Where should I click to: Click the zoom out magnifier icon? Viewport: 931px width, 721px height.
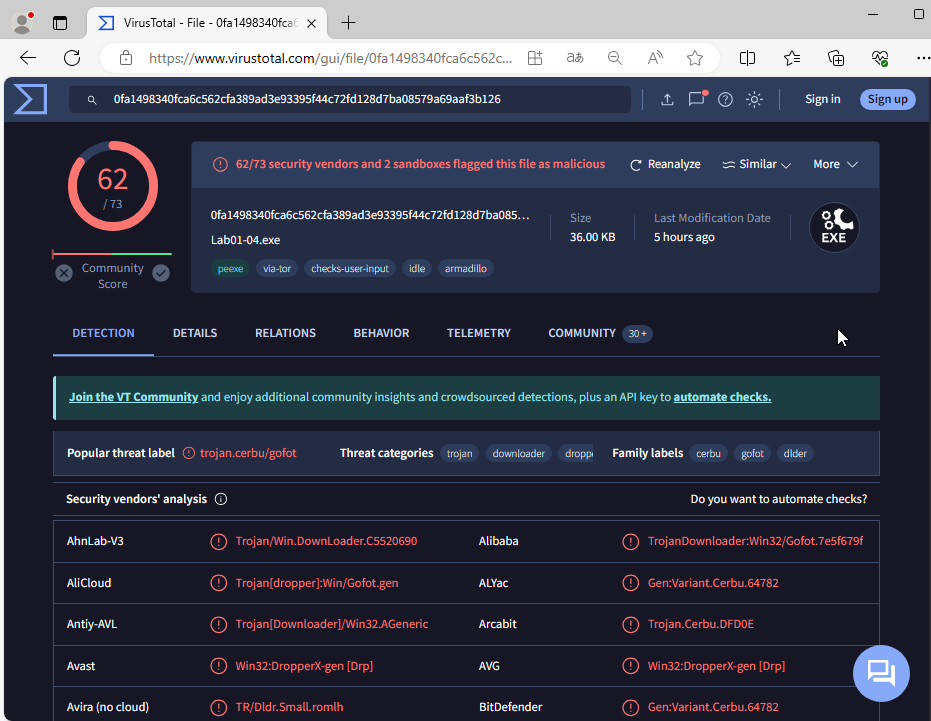pos(615,58)
